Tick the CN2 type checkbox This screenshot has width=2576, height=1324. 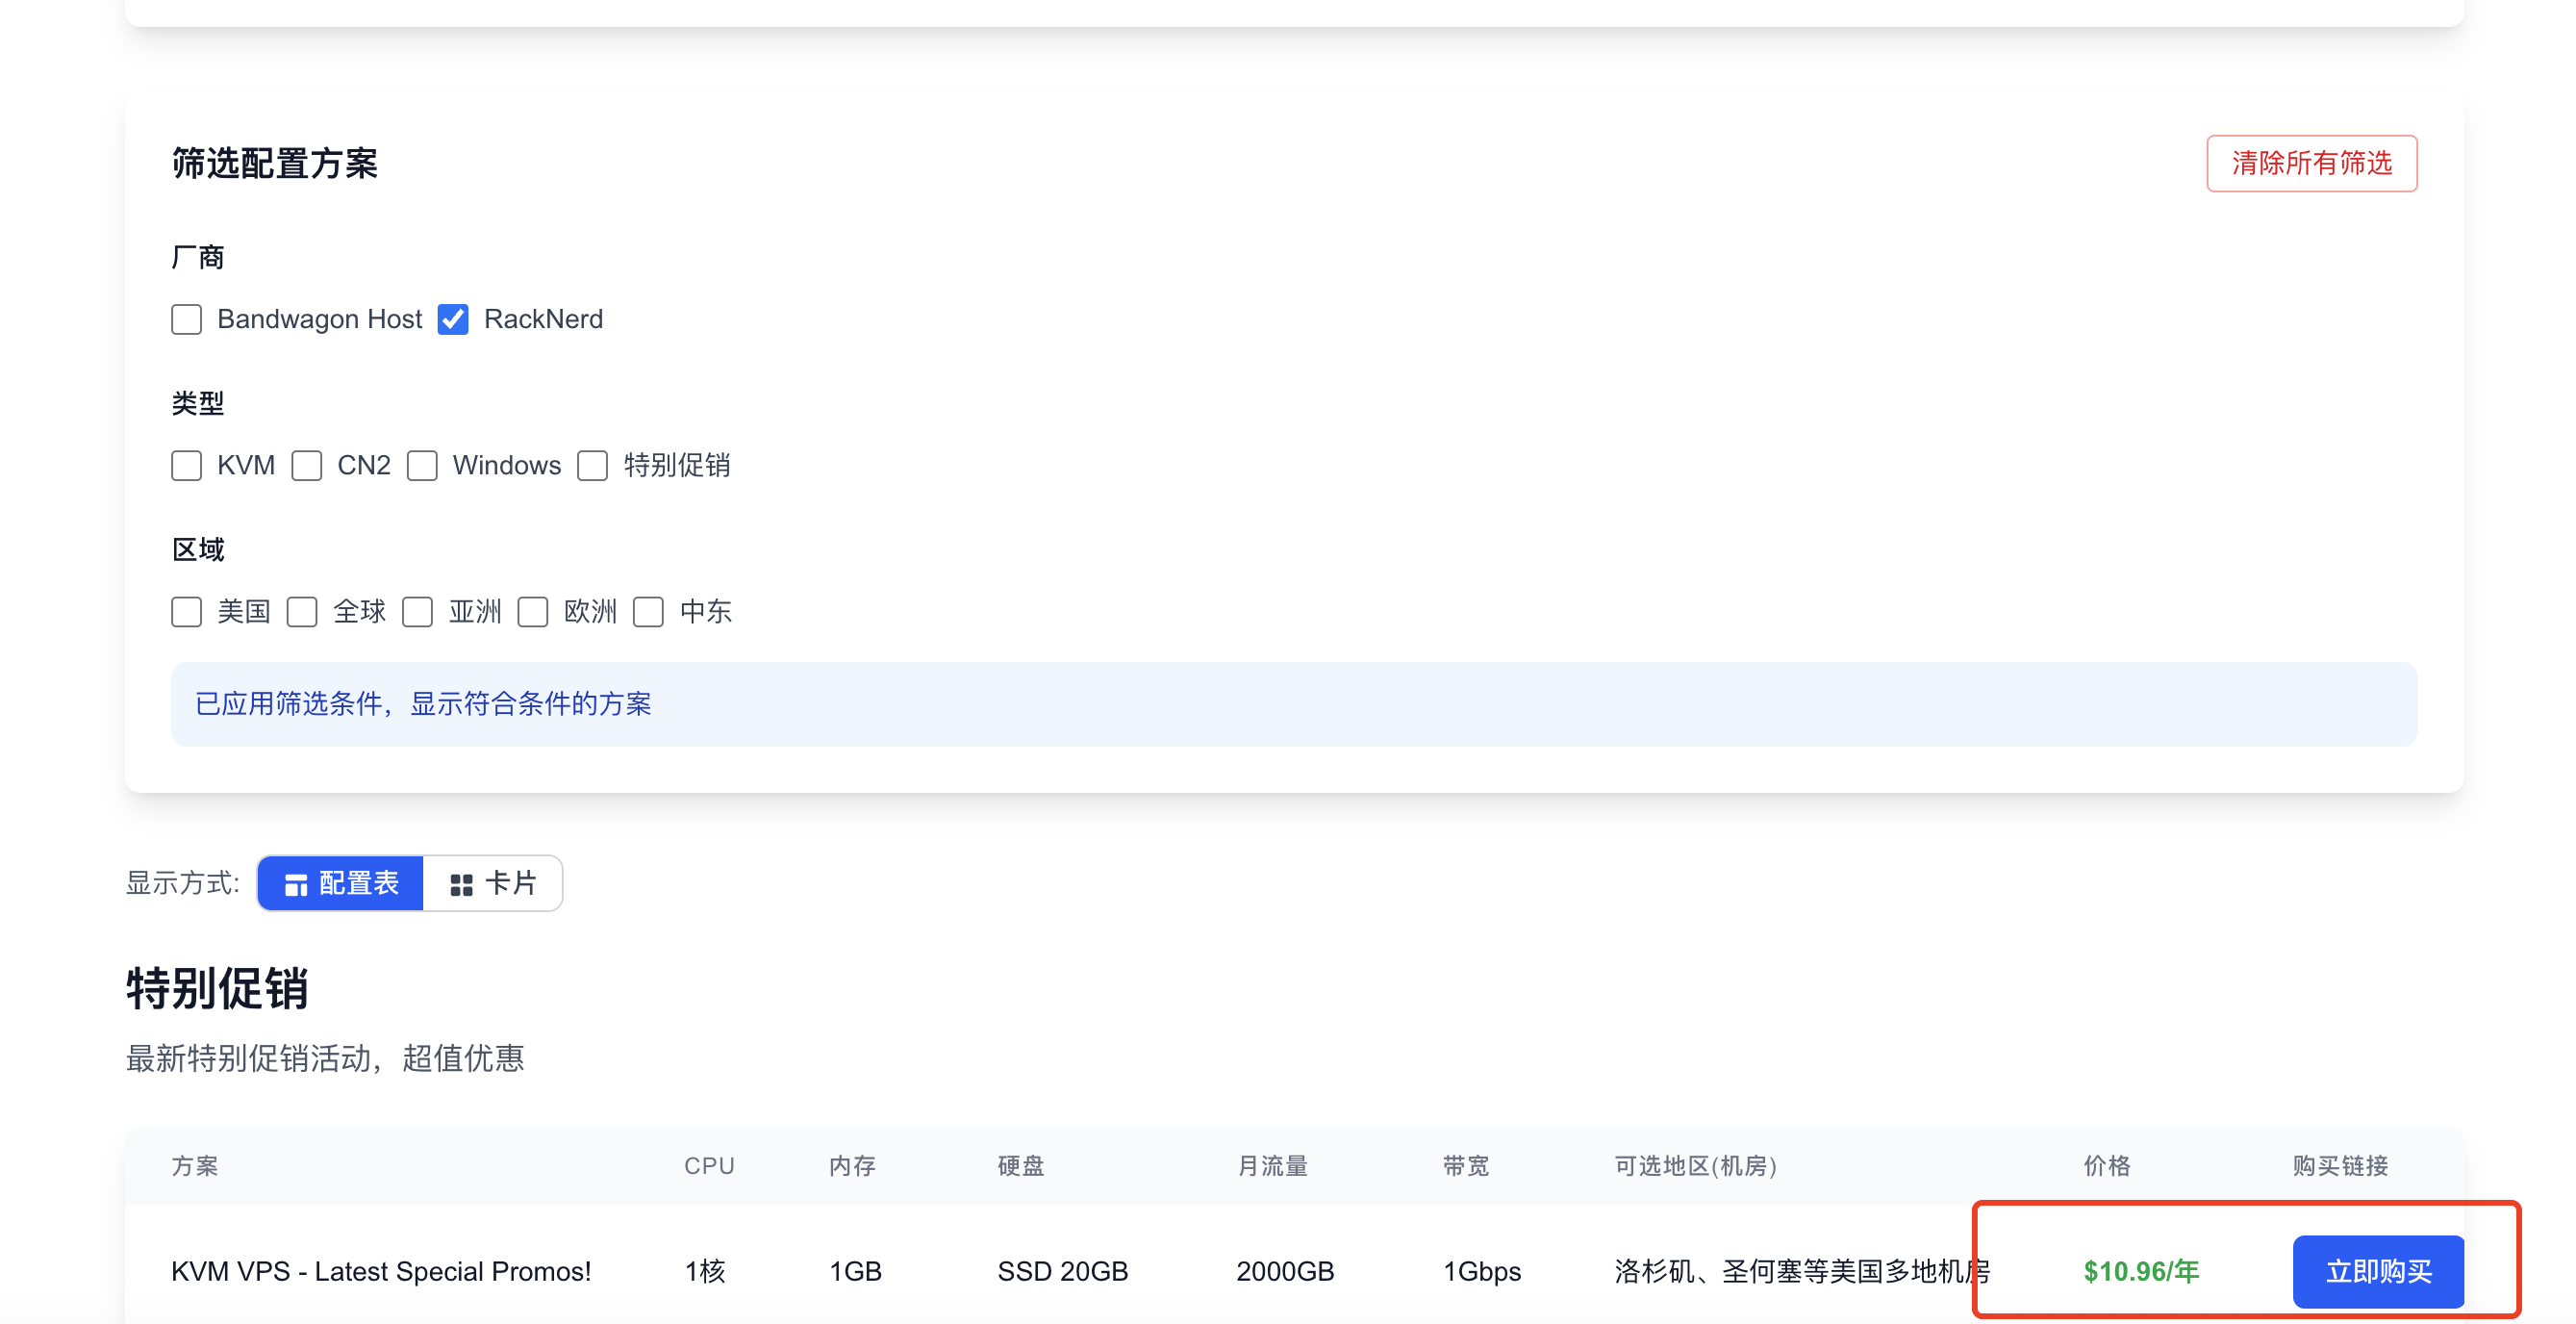[x=306, y=465]
